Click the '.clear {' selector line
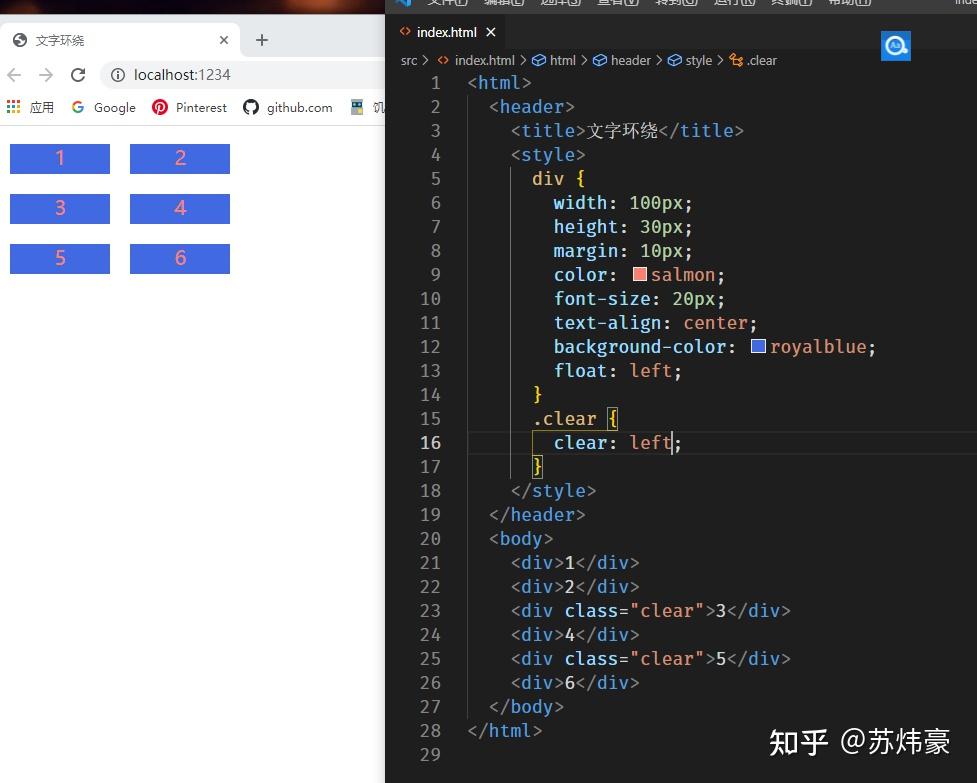977x783 pixels. tap(575, 419)
